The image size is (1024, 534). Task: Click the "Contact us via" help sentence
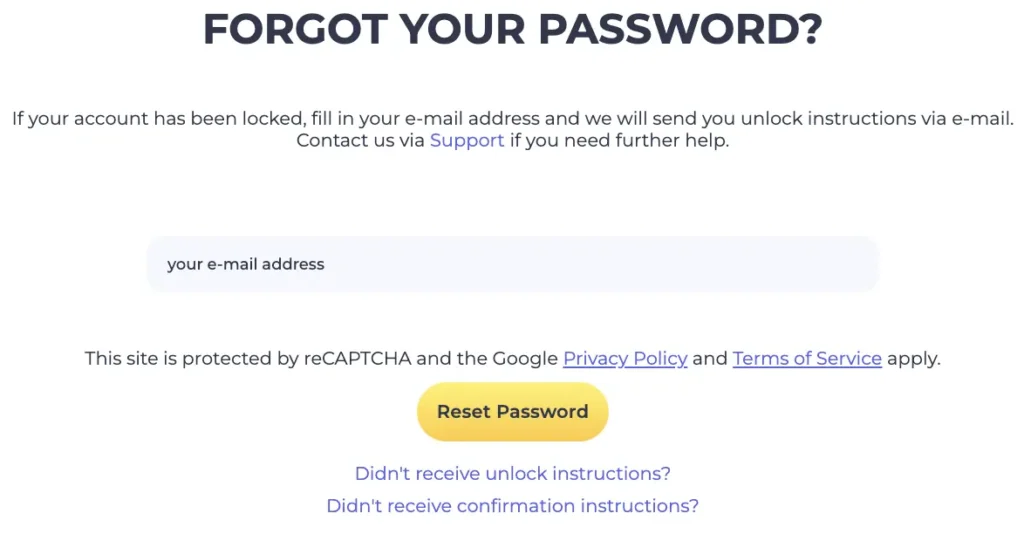(x=360, y=141)
